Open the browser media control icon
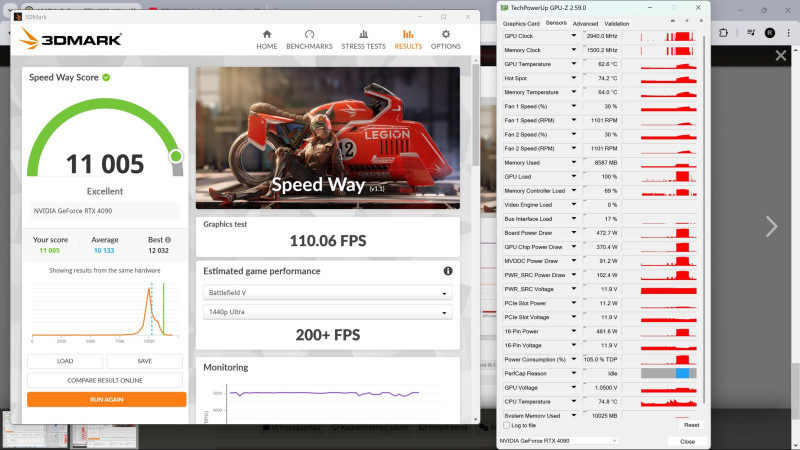800x450 pixels. 751,33
